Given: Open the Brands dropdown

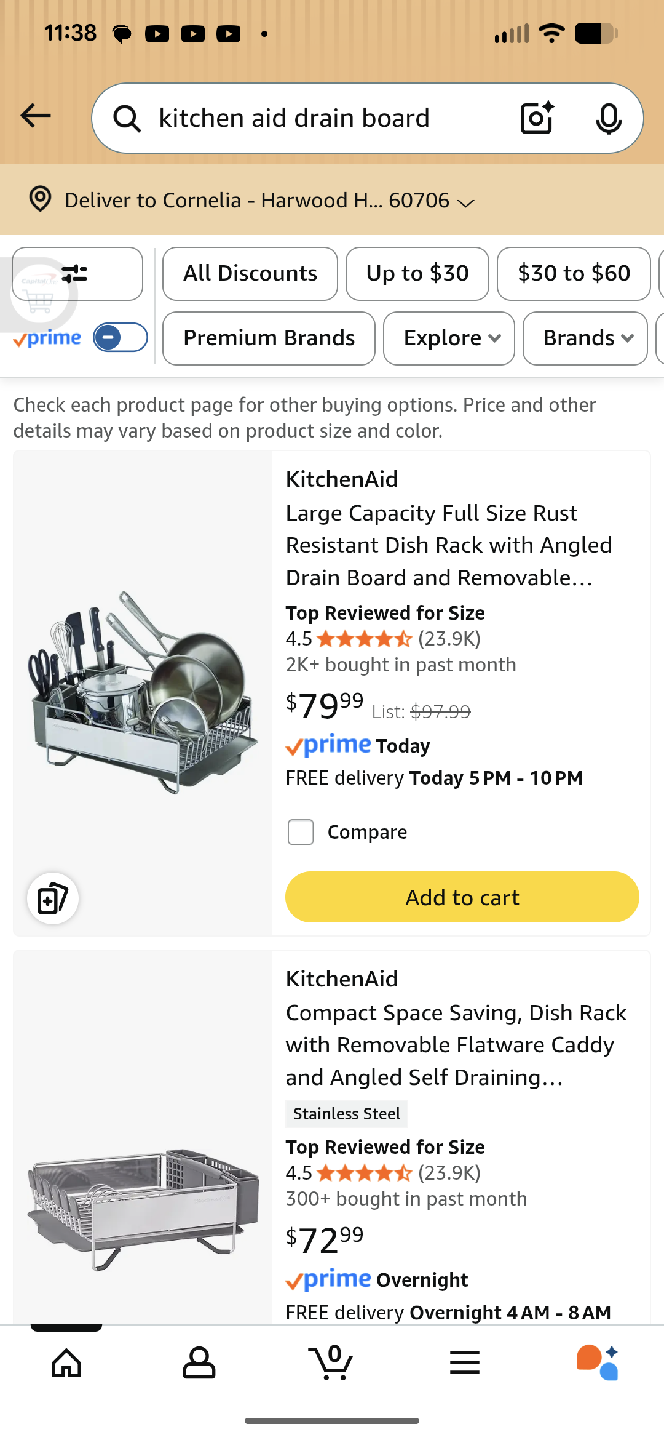Looking at the screenshot, I should (585, 338).
